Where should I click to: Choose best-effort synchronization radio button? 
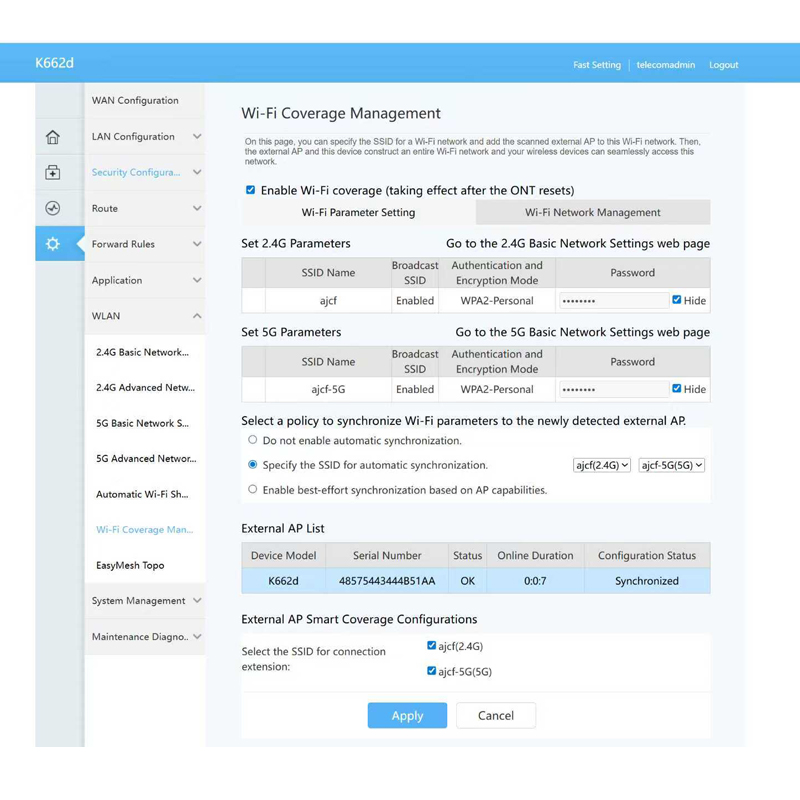point(252,490)
